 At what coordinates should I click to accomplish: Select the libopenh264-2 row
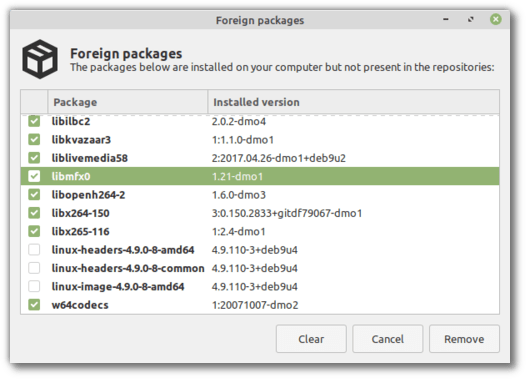260,195
